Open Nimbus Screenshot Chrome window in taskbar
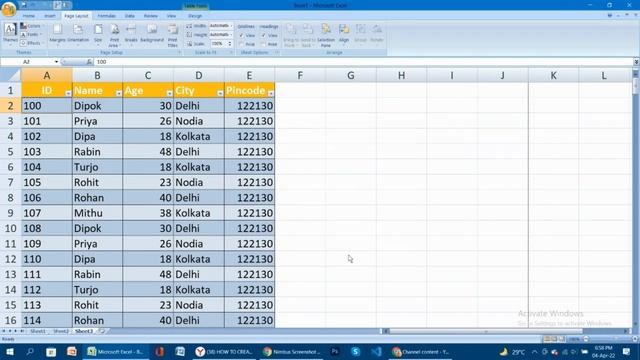The height and width of the screenshot is (360, 640). [292, 351]
